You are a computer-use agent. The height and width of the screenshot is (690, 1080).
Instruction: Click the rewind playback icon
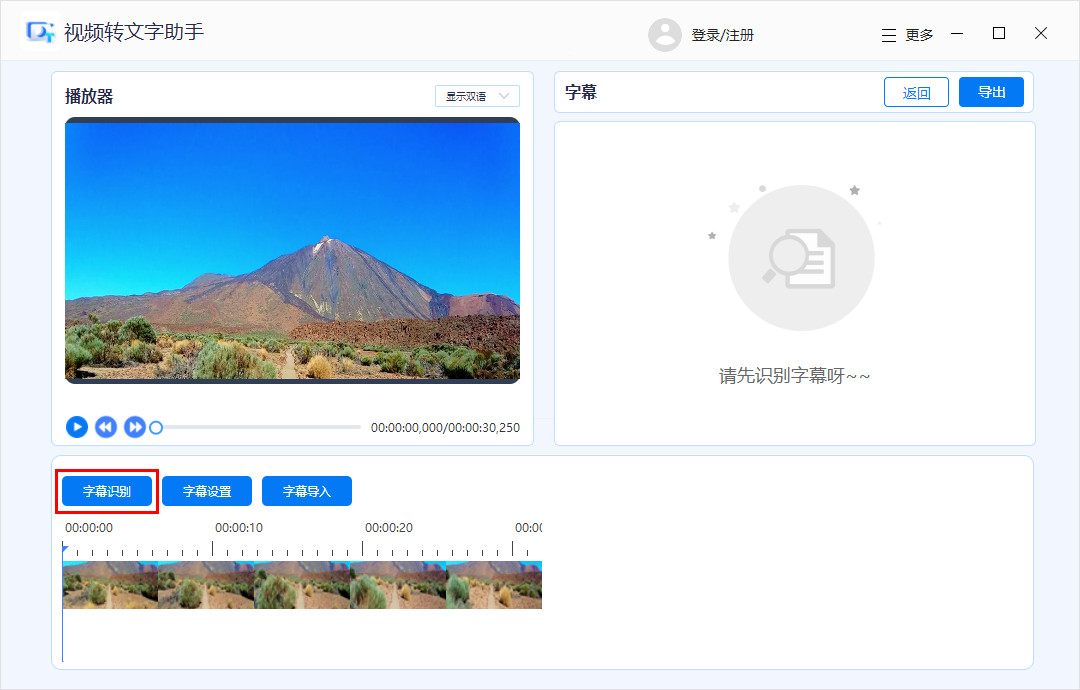(x=106, y=427)
